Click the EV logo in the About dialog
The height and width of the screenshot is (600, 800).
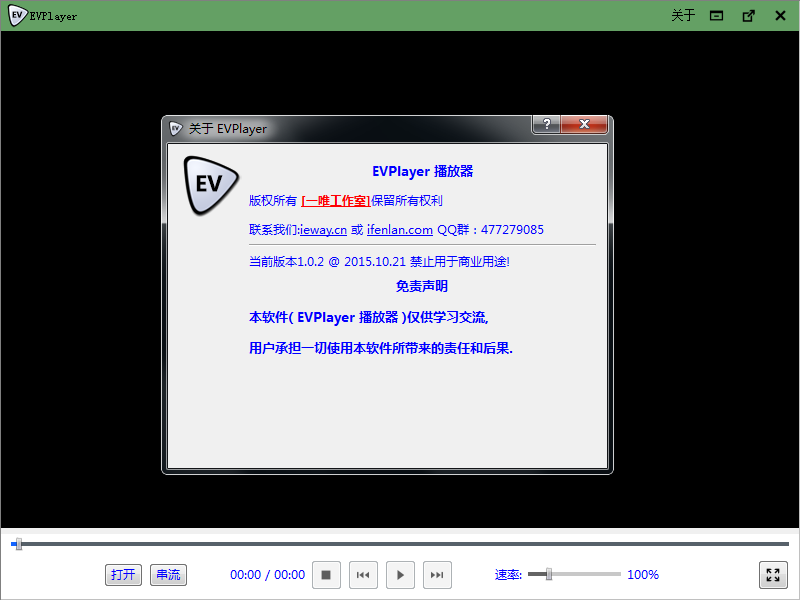tap(210, 185)
